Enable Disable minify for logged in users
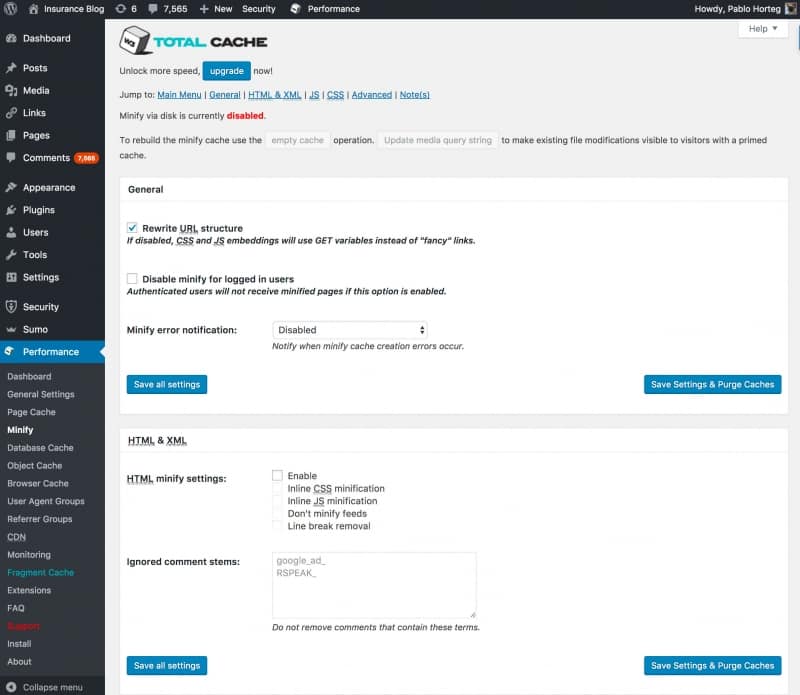Screen dimensions: 800x695 131,278
